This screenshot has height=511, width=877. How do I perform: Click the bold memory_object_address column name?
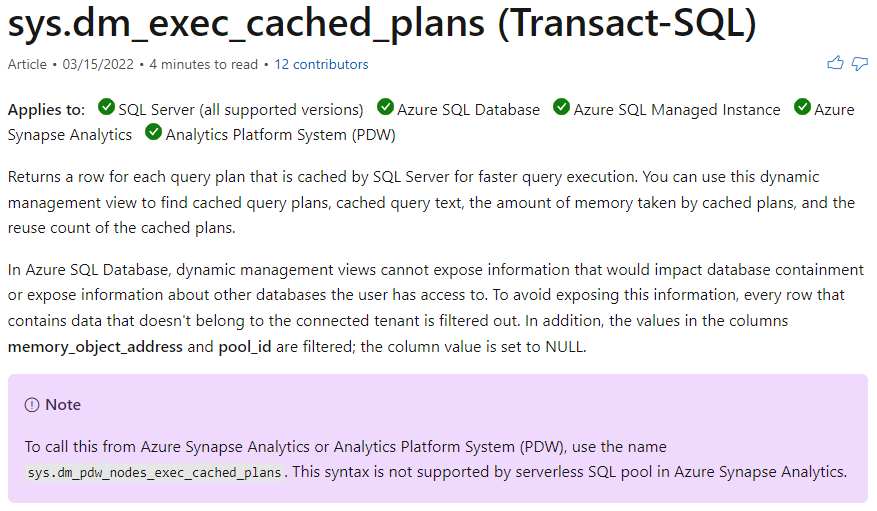(x=95, y=347)
